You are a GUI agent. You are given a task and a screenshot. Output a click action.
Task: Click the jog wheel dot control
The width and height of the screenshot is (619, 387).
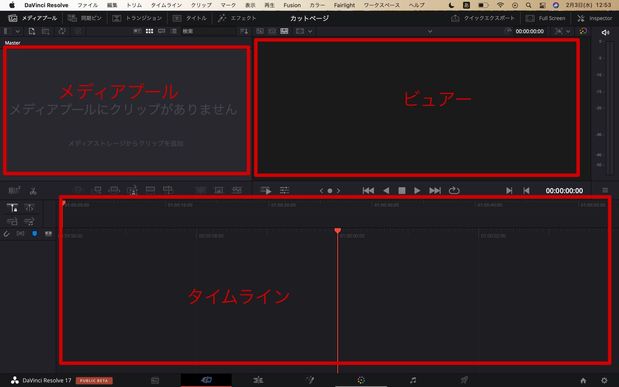pyautogui.click(x=330, y=191)
